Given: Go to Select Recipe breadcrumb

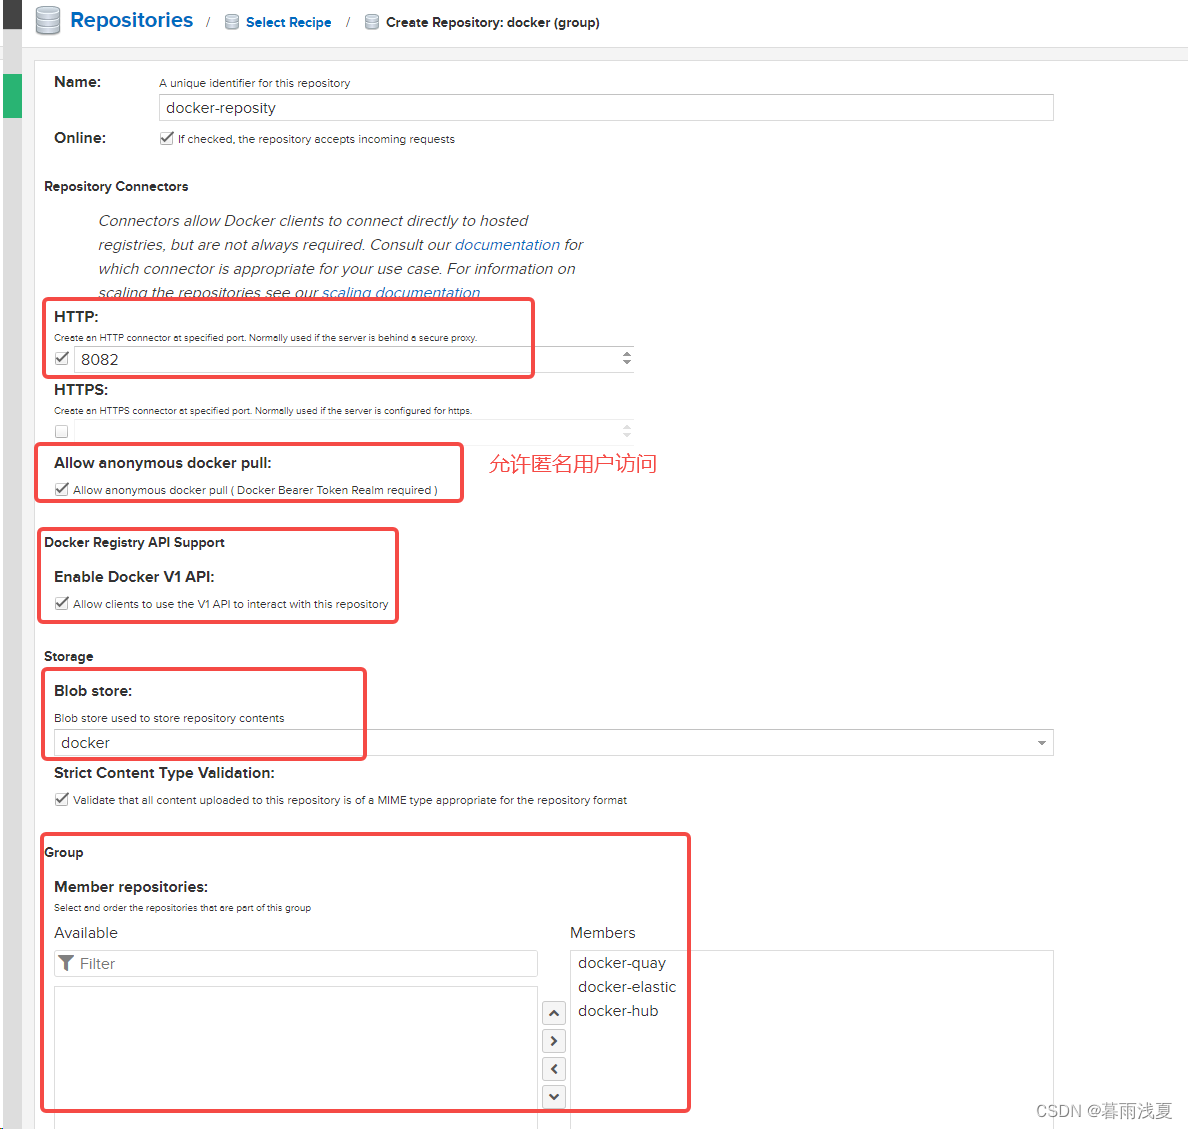Looking at the screenshot, I should coord(288,22).
